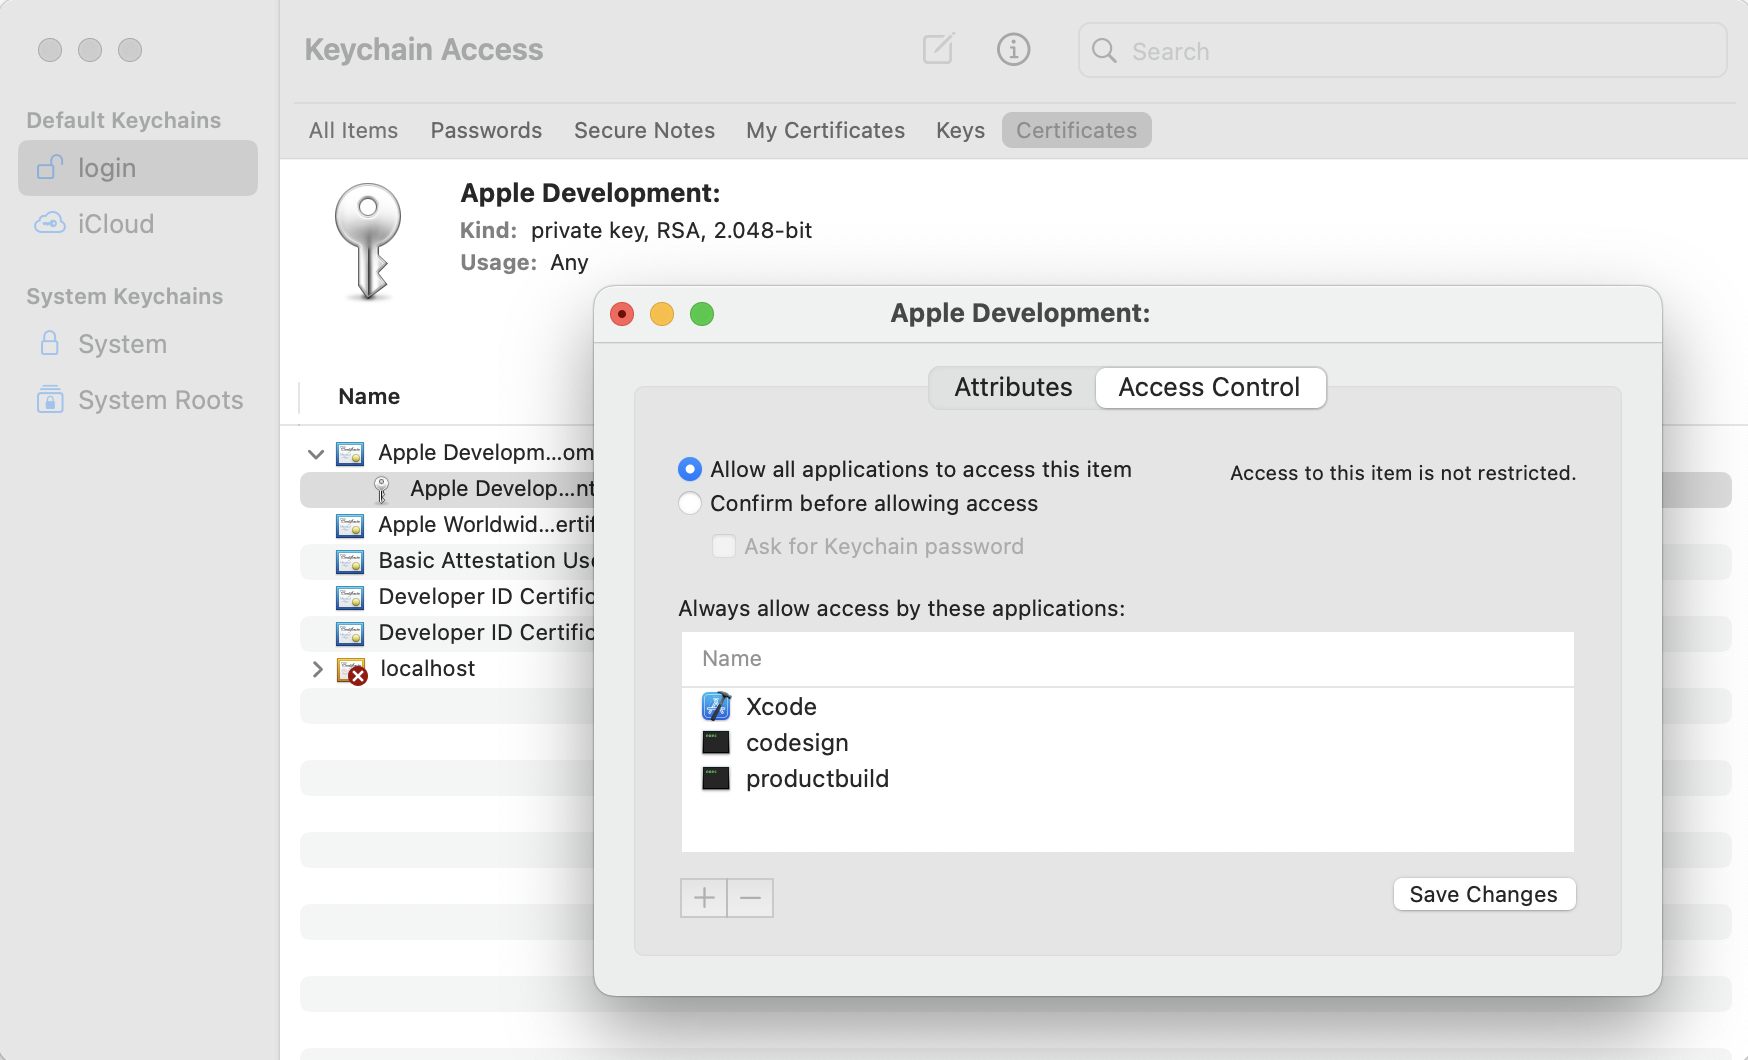Click the add application plus button
1748x1060 pixels.
pyautogui.click(x=703, y=897)
